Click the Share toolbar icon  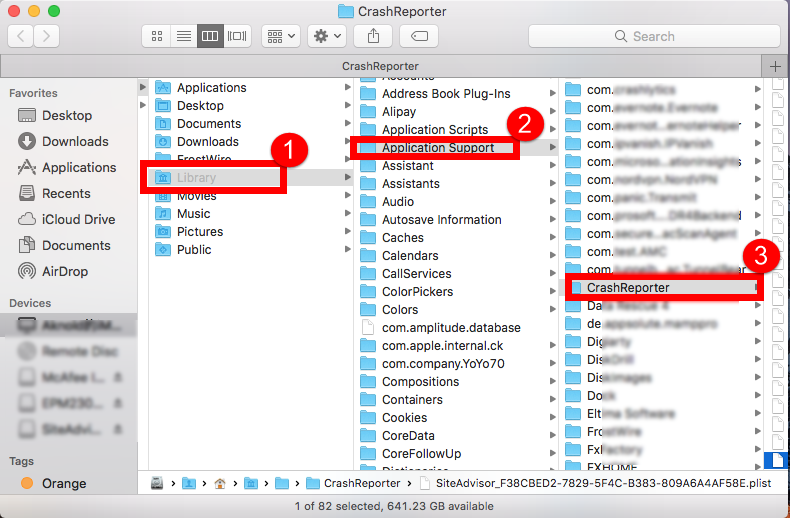coord(373,36)
